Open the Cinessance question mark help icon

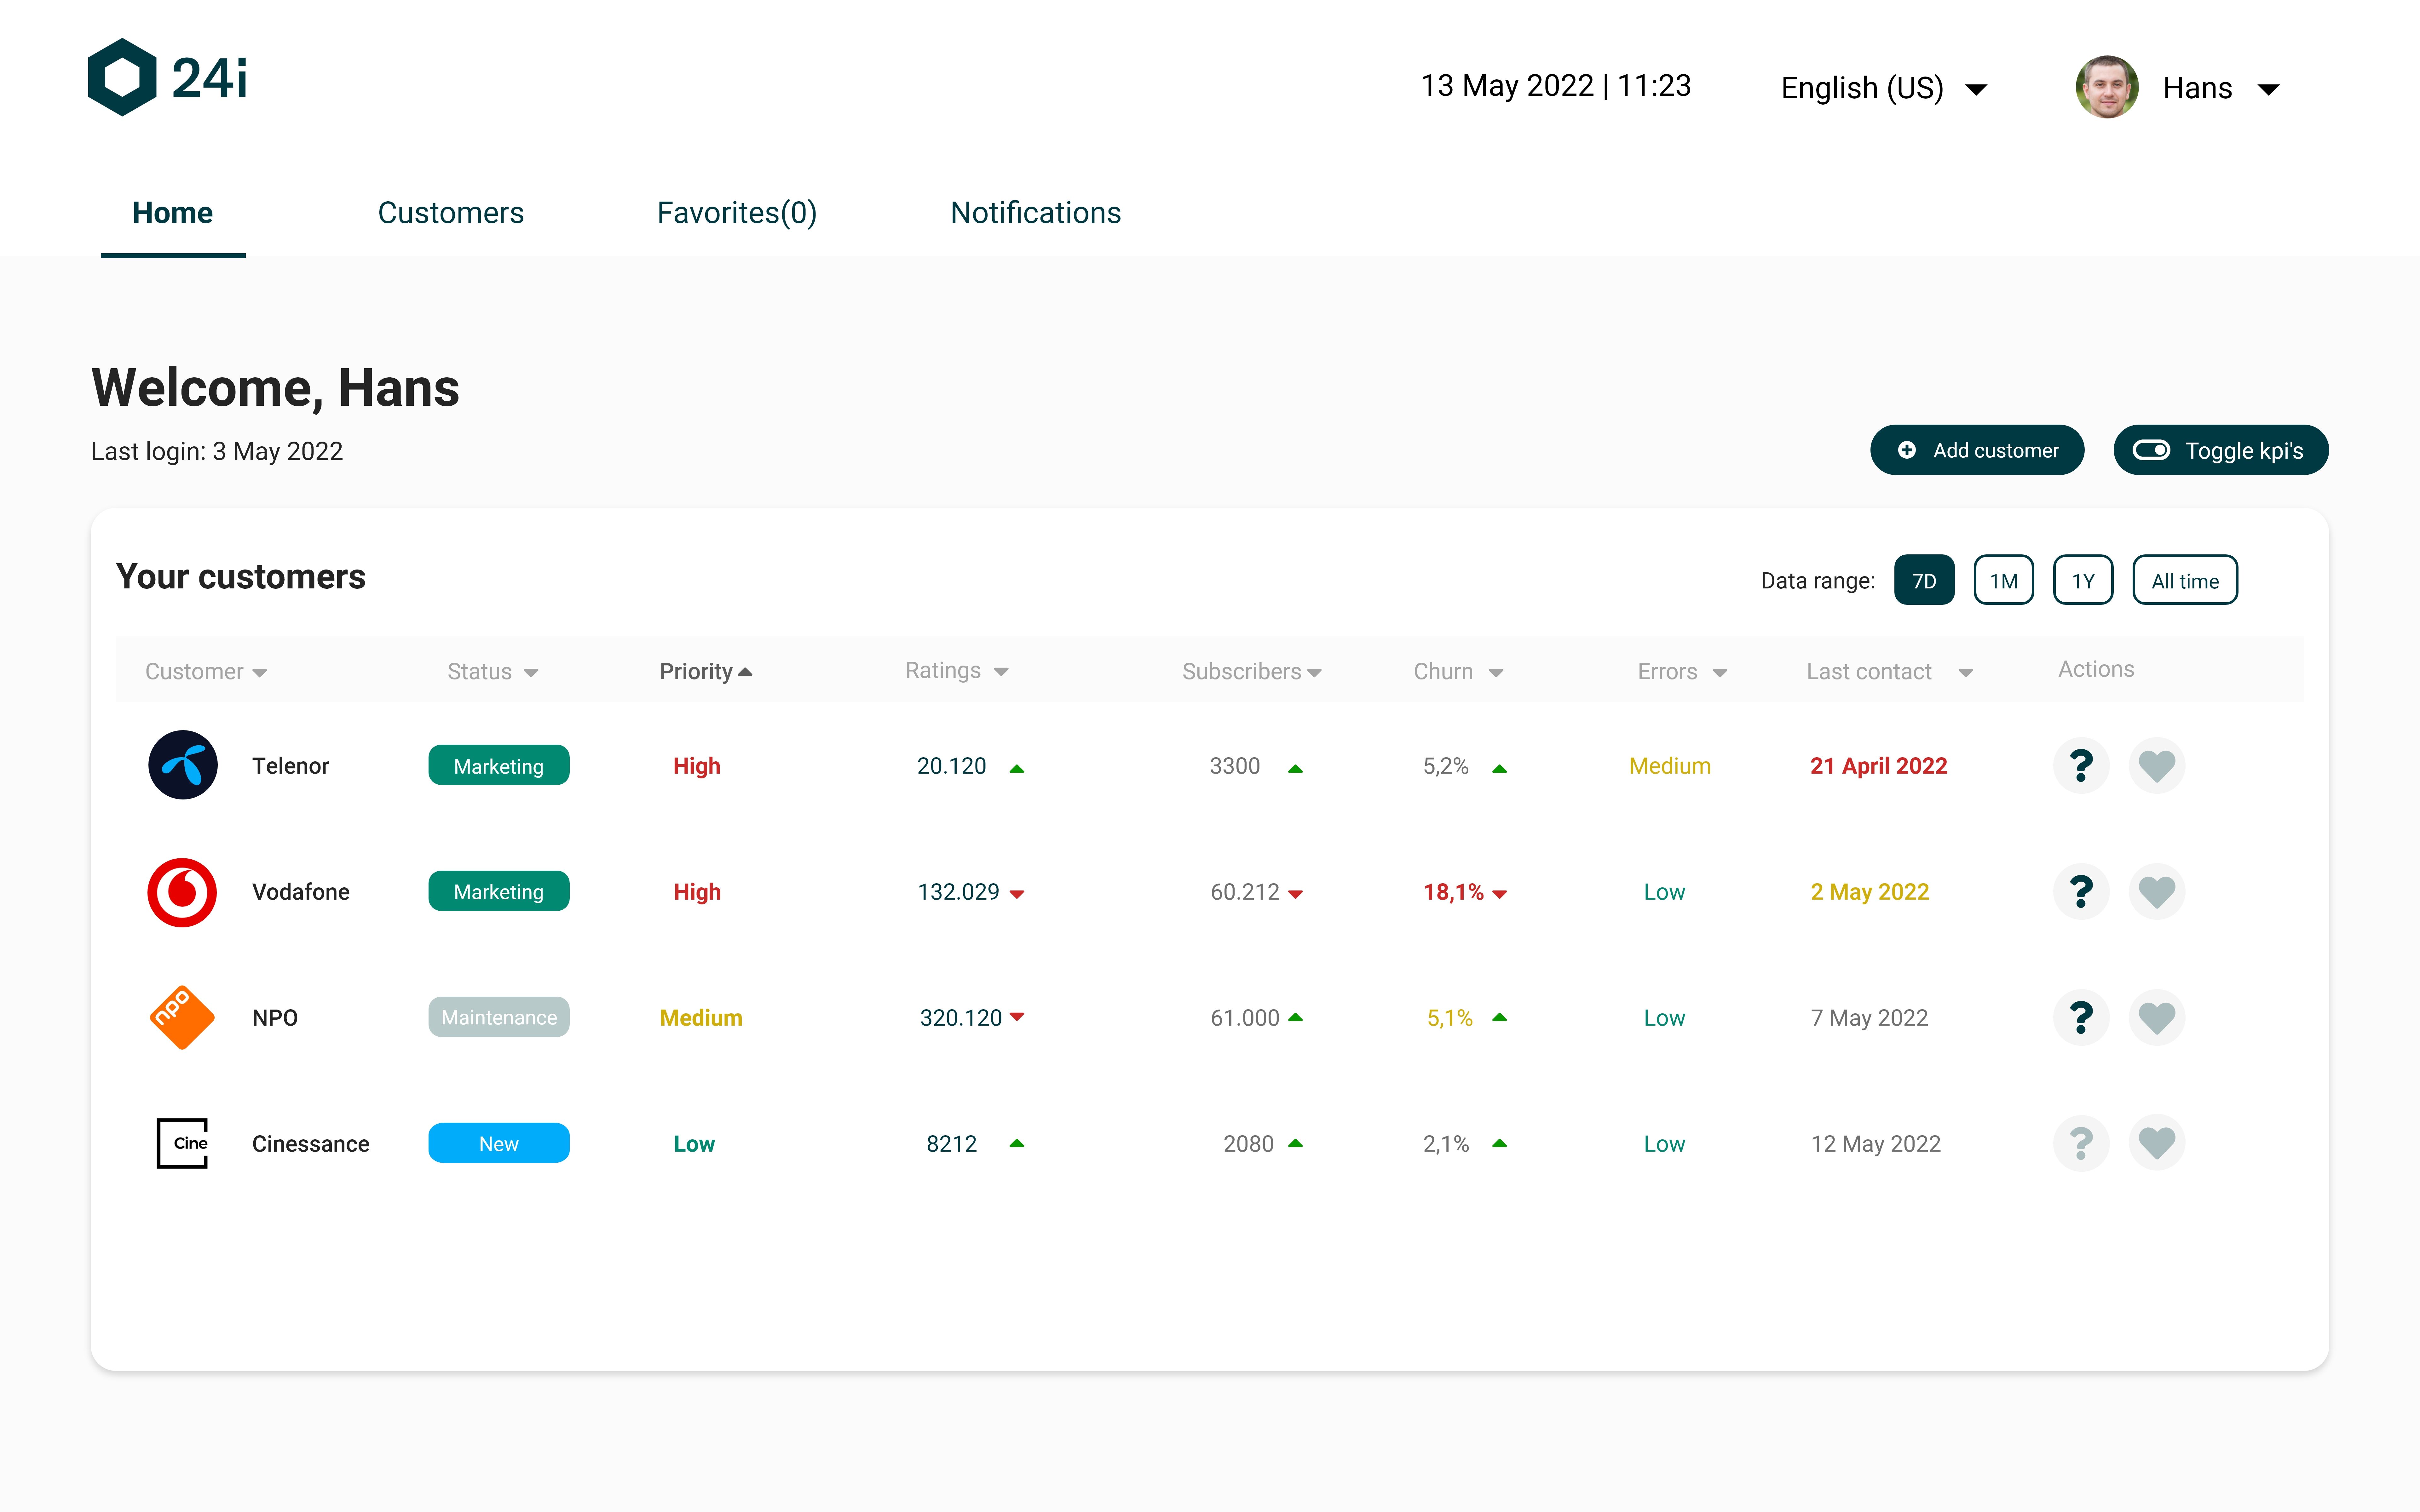2081,1143
